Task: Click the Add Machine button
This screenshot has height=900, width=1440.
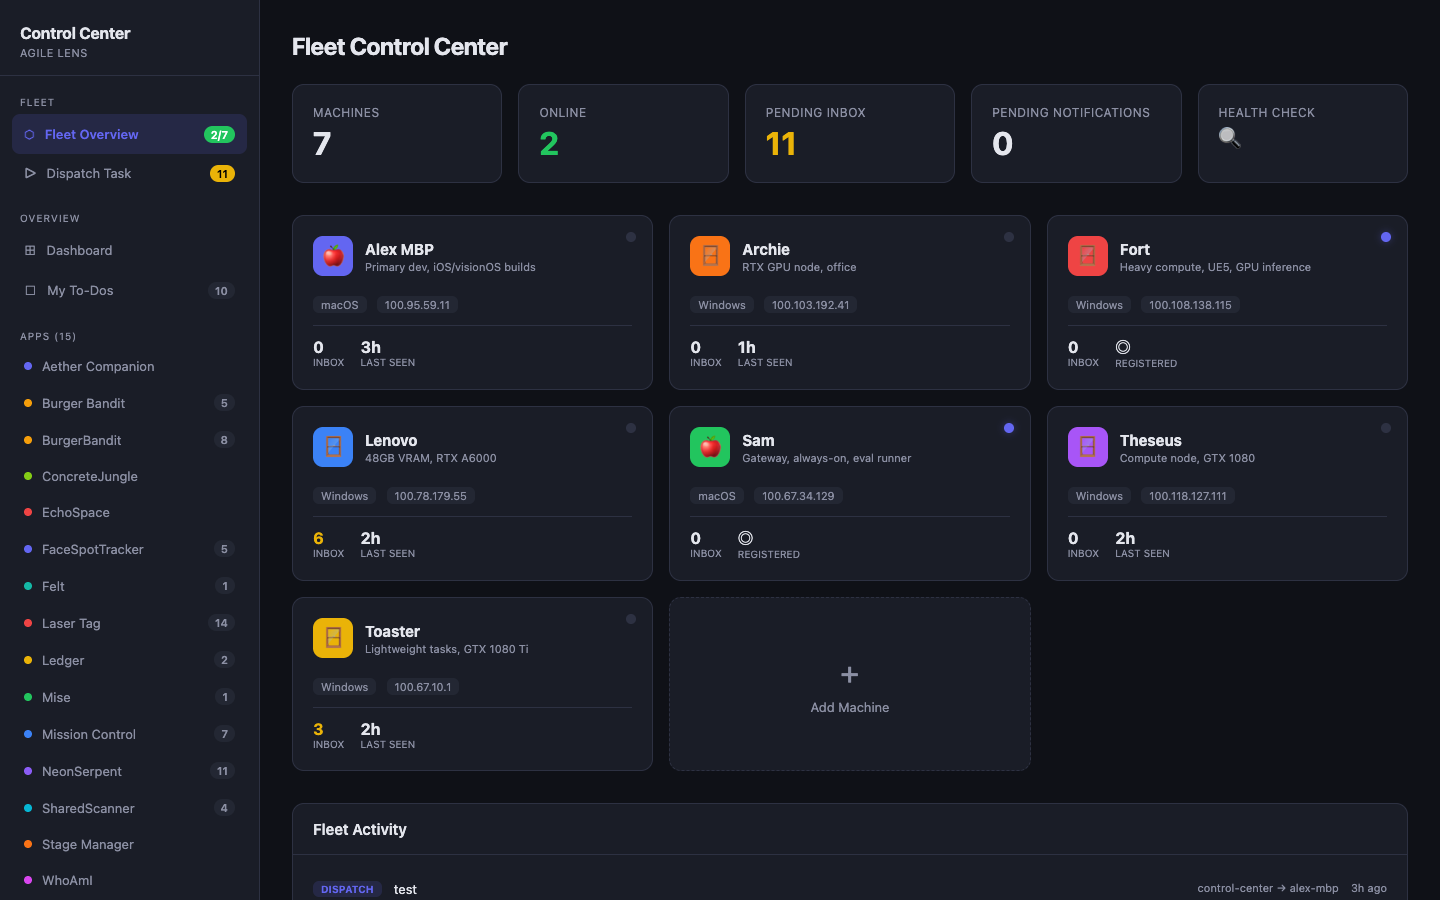Action: (849, 685)
